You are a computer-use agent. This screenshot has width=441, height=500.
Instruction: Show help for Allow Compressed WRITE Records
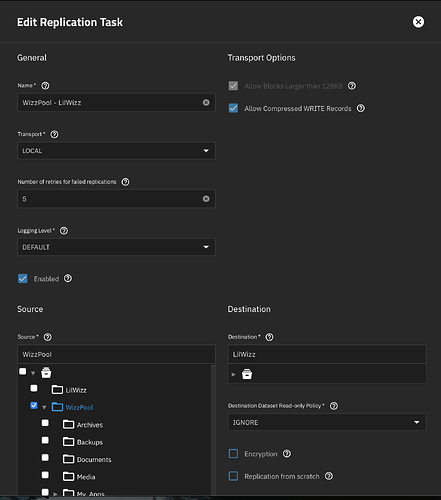[361, 108]
